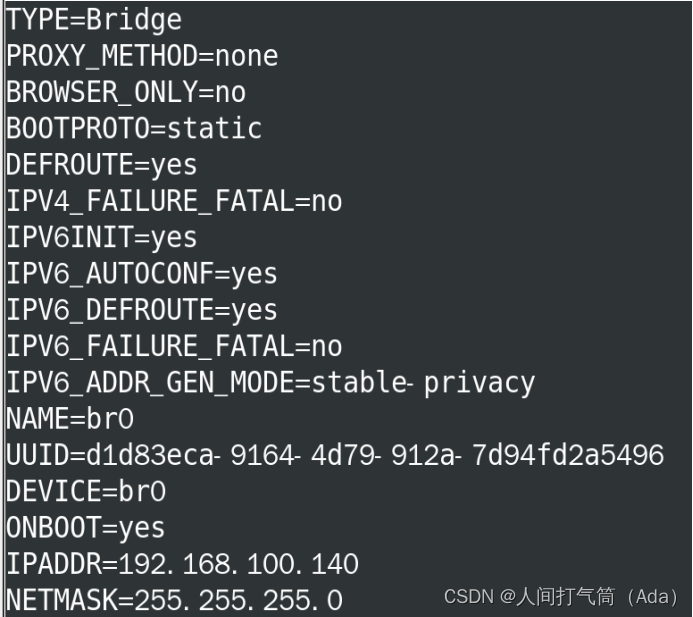Click the stable-privacy value
This screenshot has width=693, height=617.
coord(423,383)
